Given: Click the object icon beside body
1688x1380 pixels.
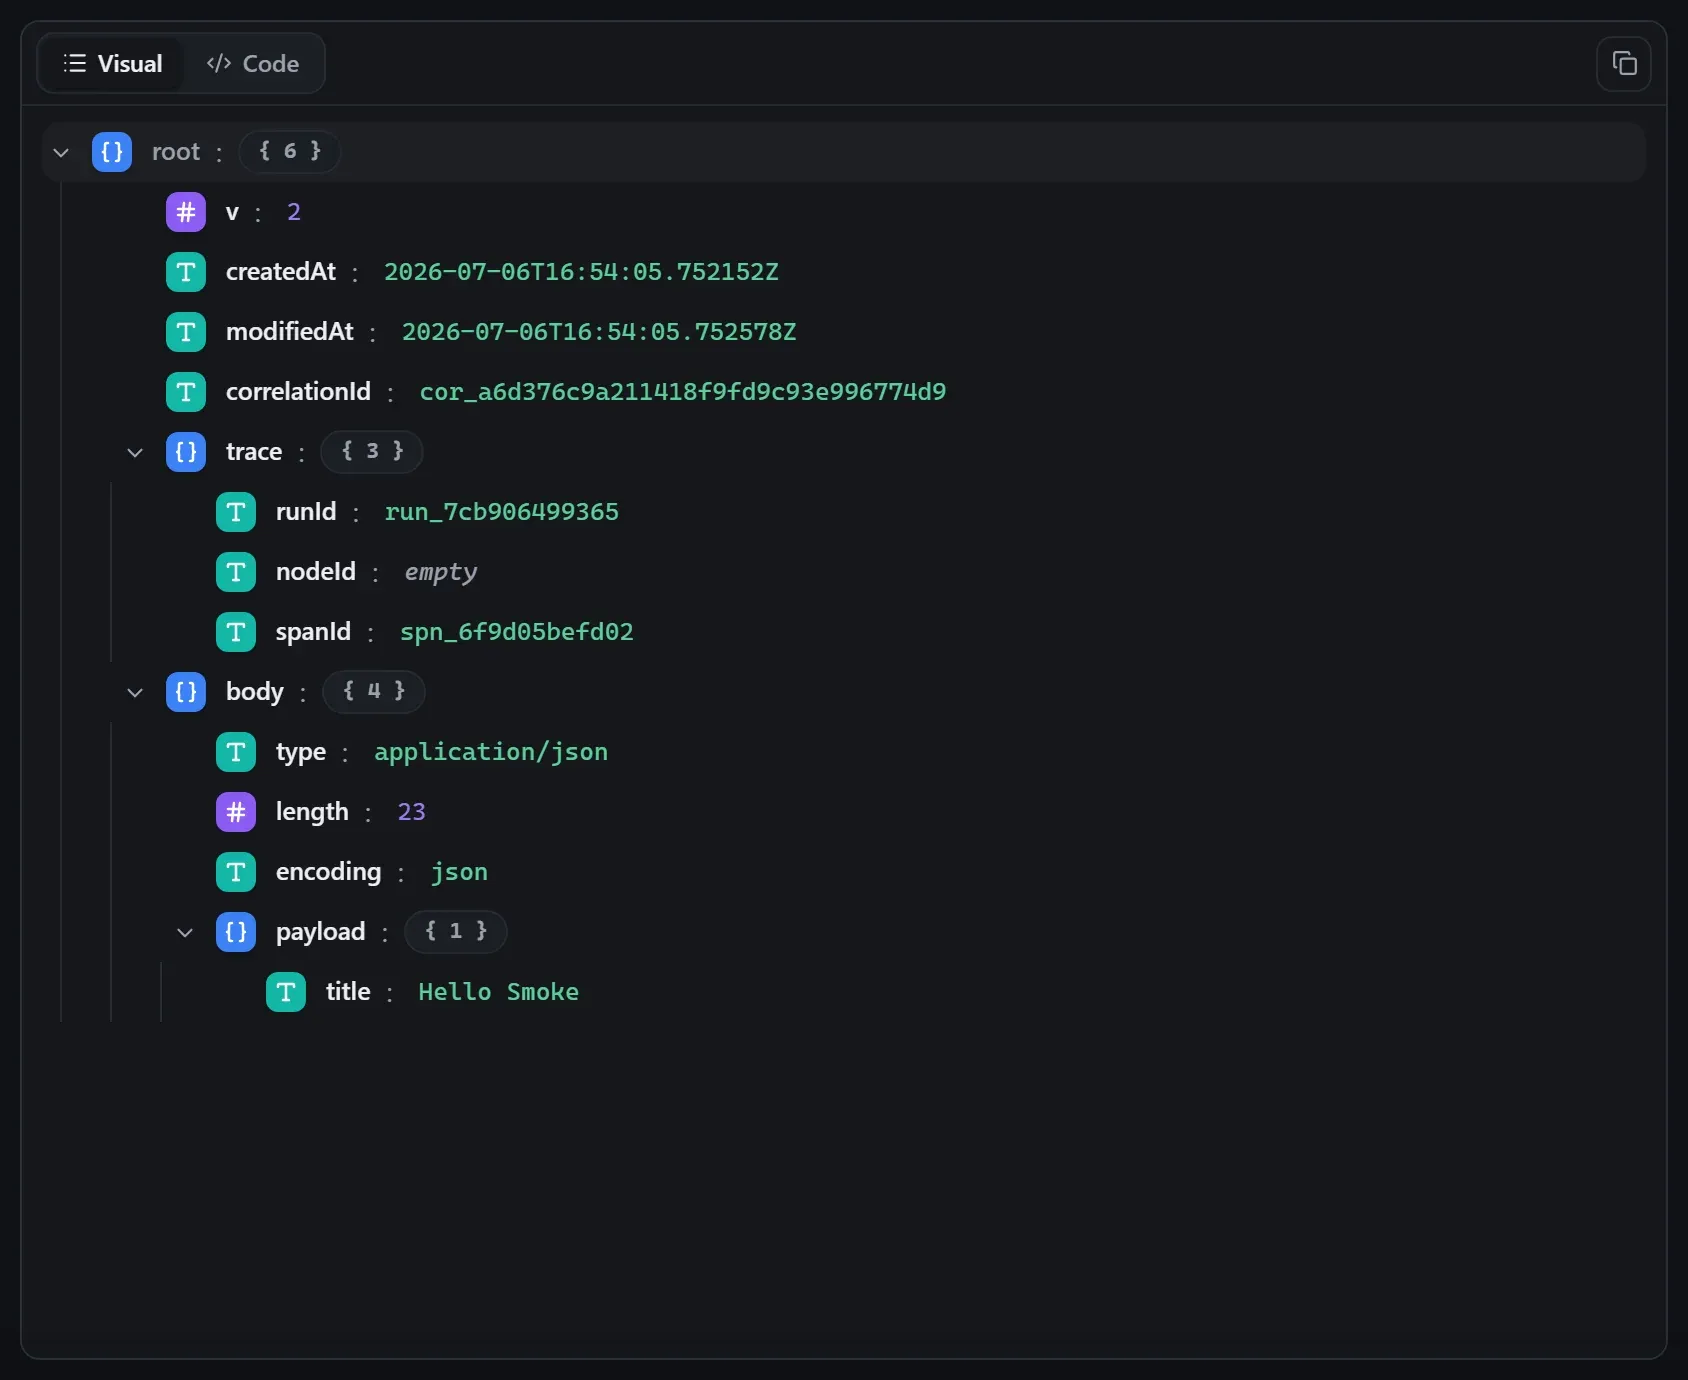Looking at the screenshot, I should tap(186, 692).
